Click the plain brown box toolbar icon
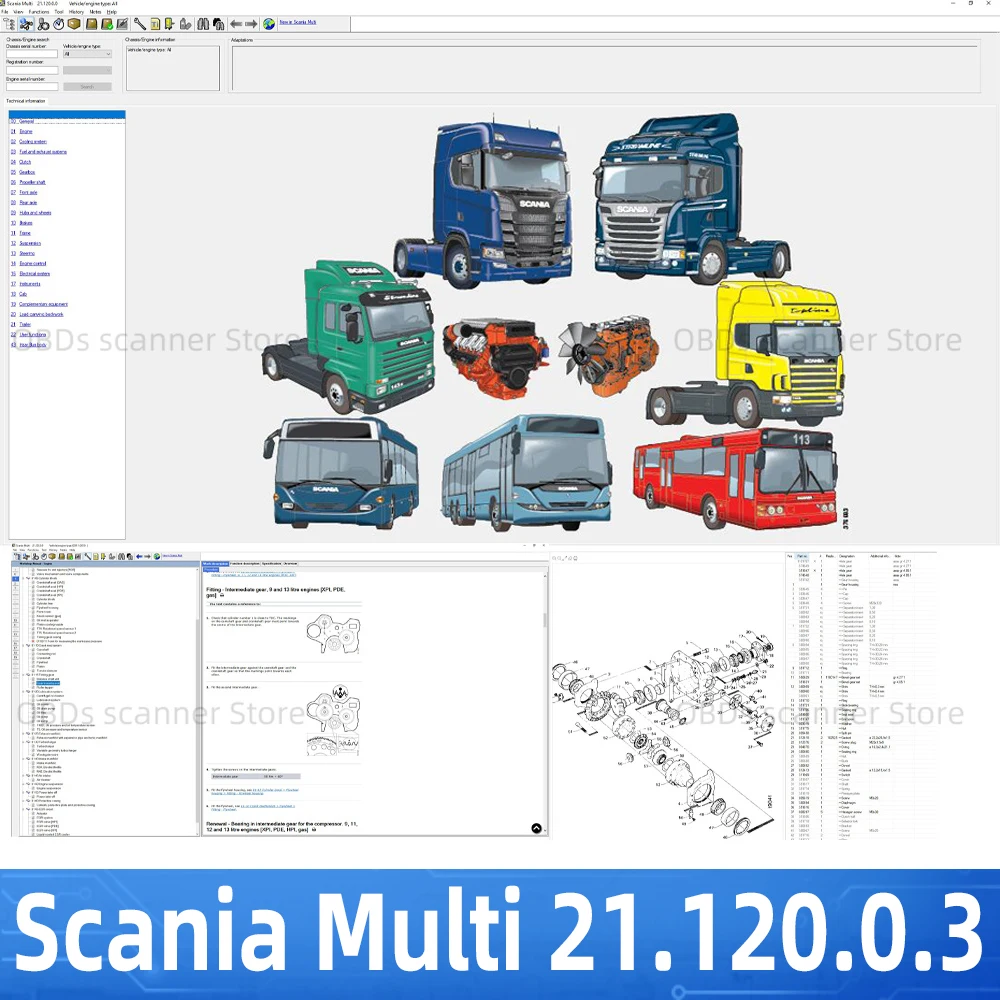The height and width of the screenshot is (1000, 1000). tap(91, 24)
